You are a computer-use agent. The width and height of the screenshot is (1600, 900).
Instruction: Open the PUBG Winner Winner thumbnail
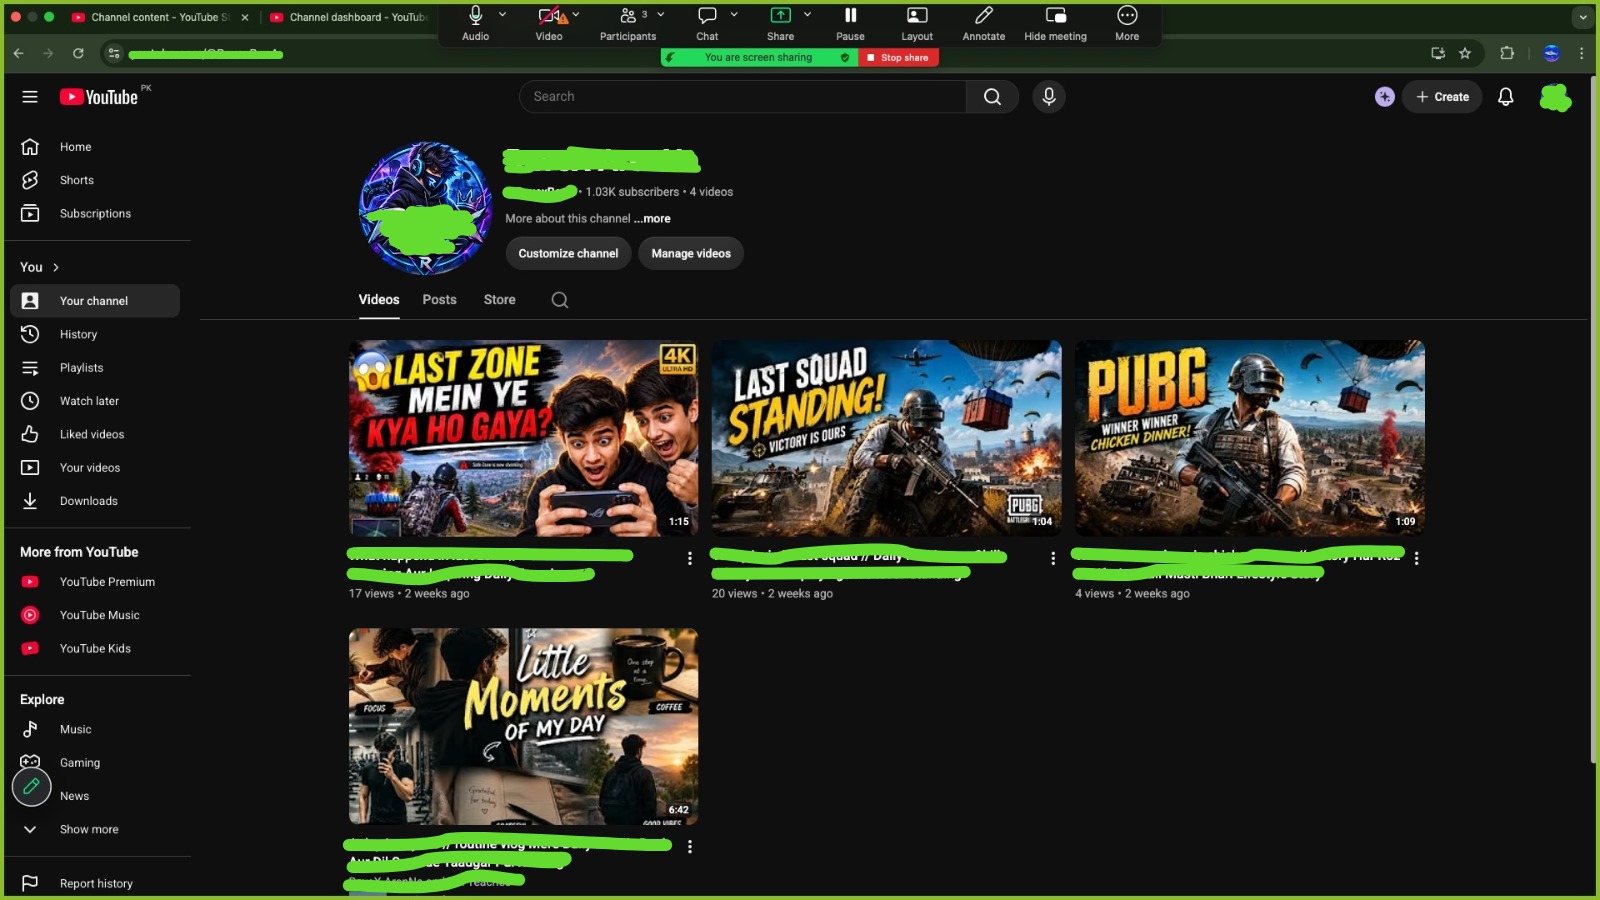tap(1249, 438)
